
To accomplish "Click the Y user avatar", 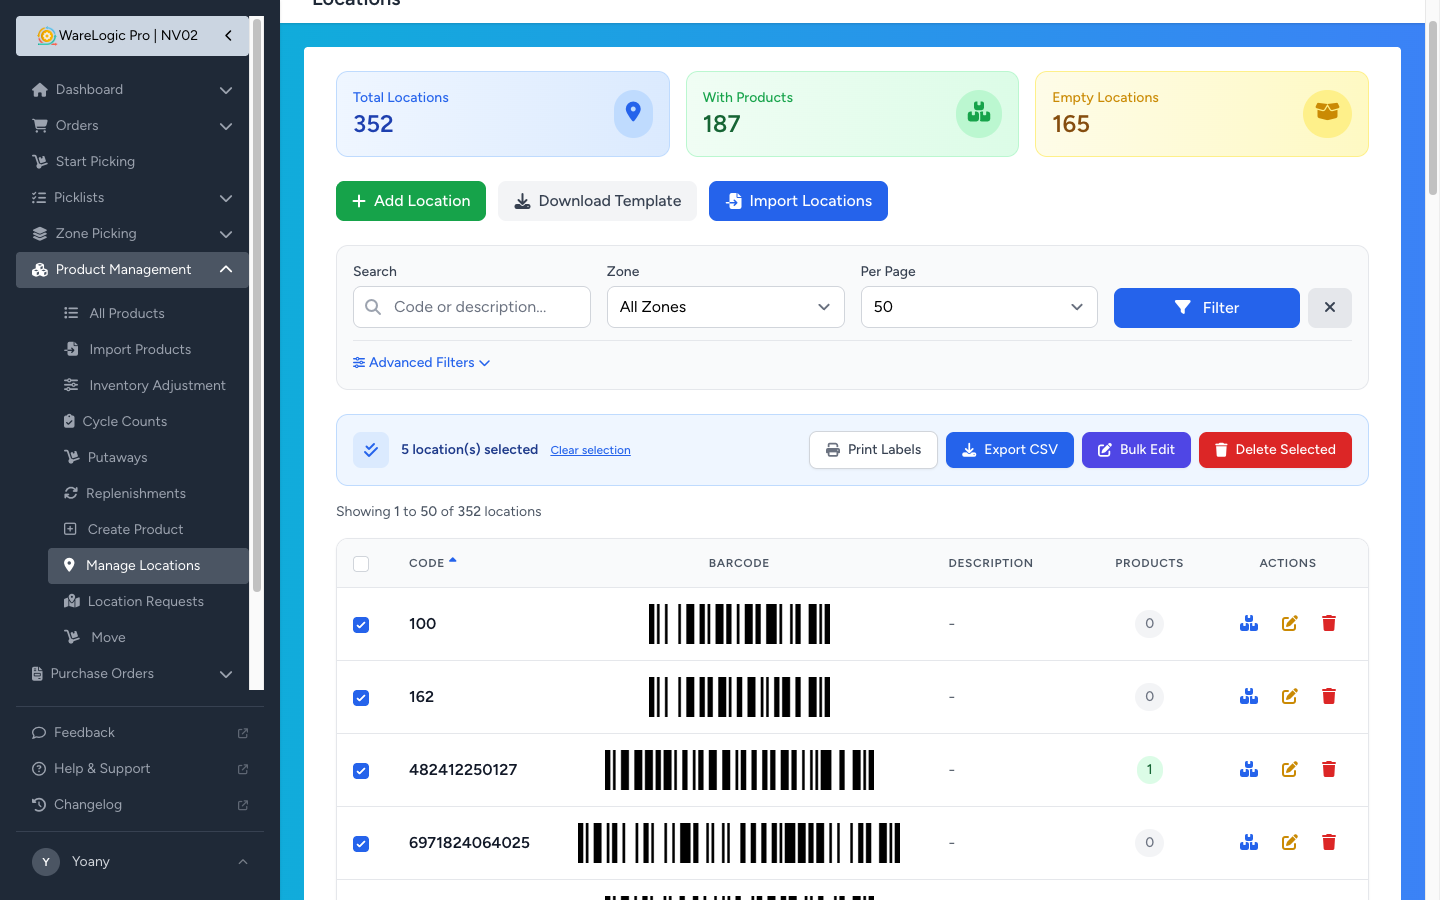I will pos(46,862).
